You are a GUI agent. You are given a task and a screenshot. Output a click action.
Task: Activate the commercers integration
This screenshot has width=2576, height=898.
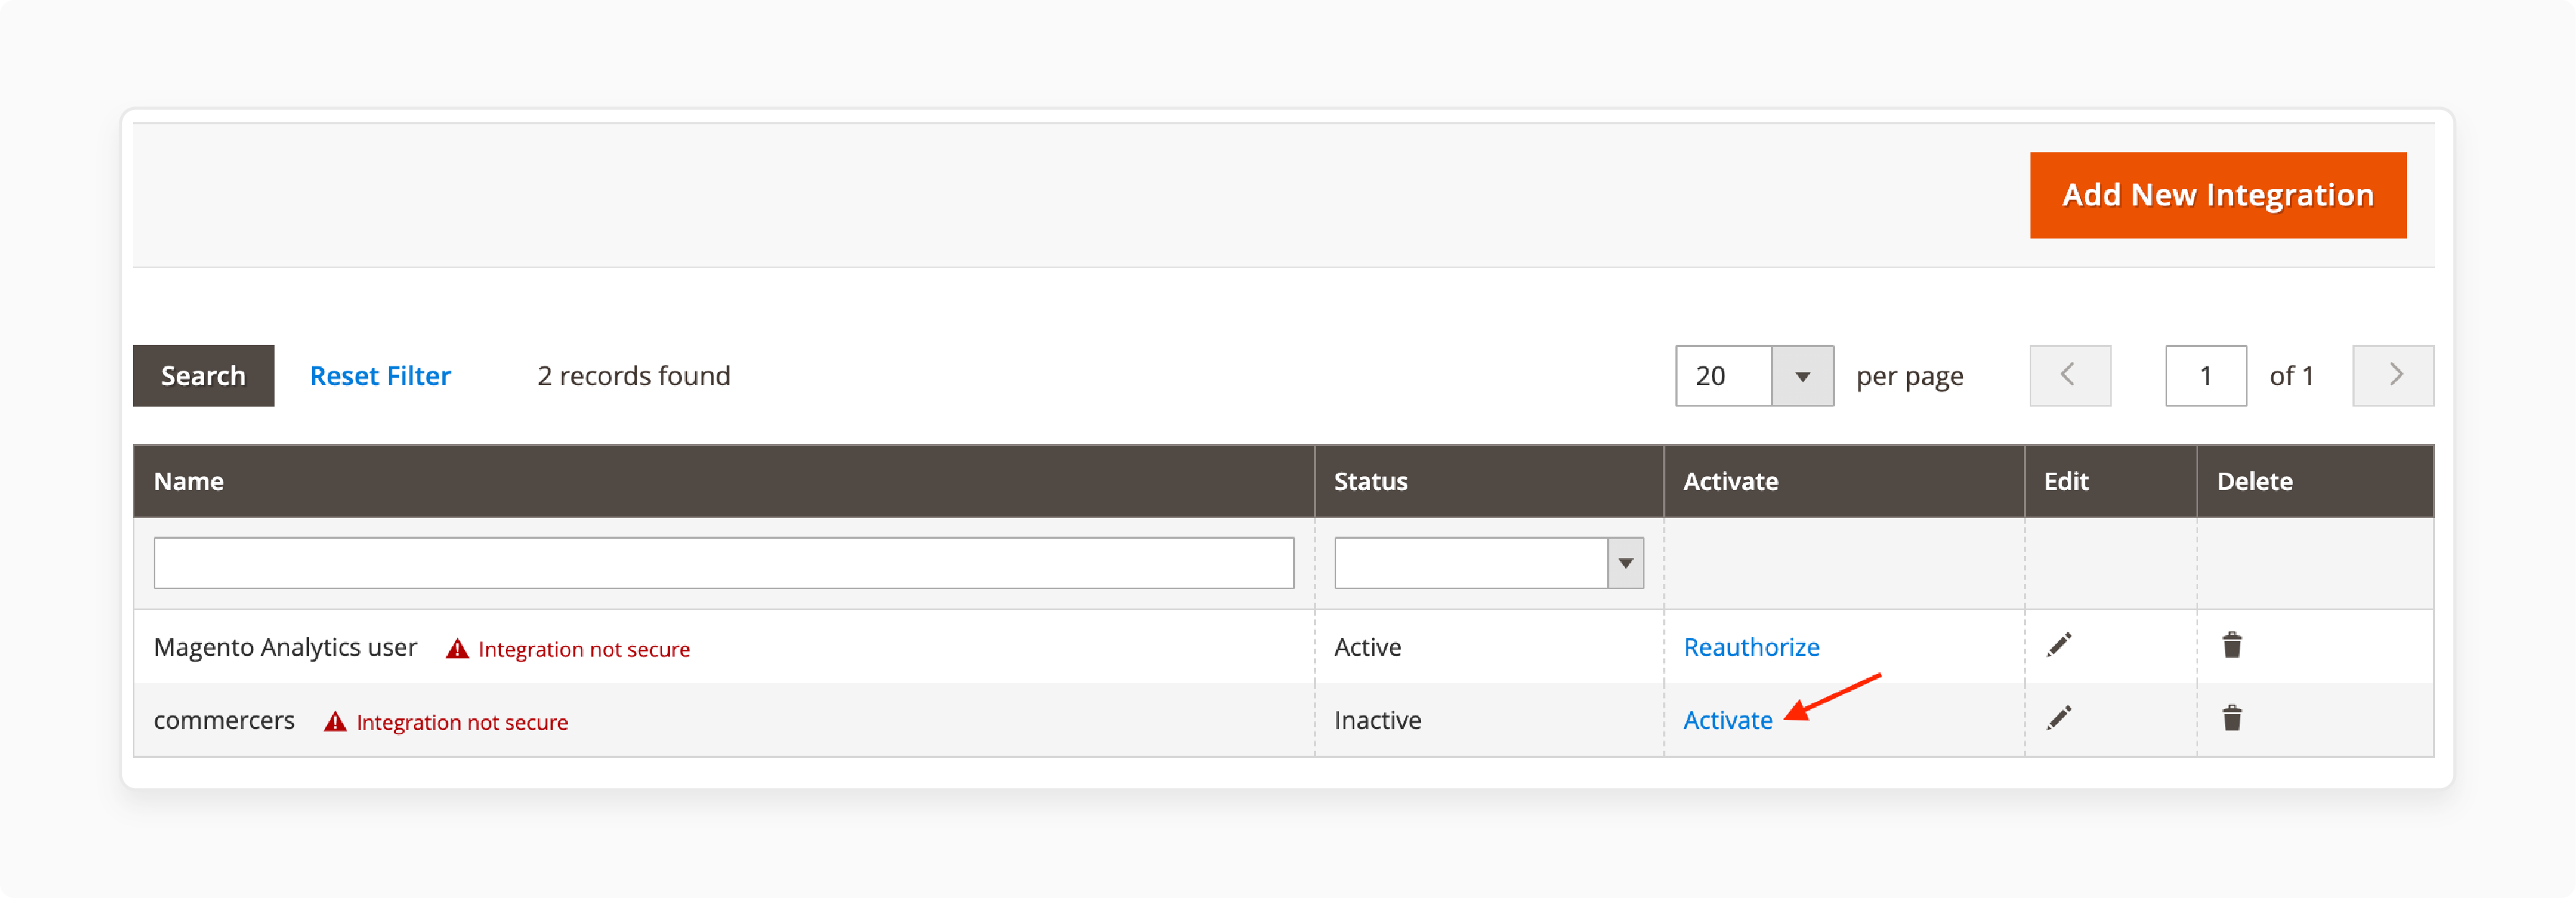coord(1727,720)
